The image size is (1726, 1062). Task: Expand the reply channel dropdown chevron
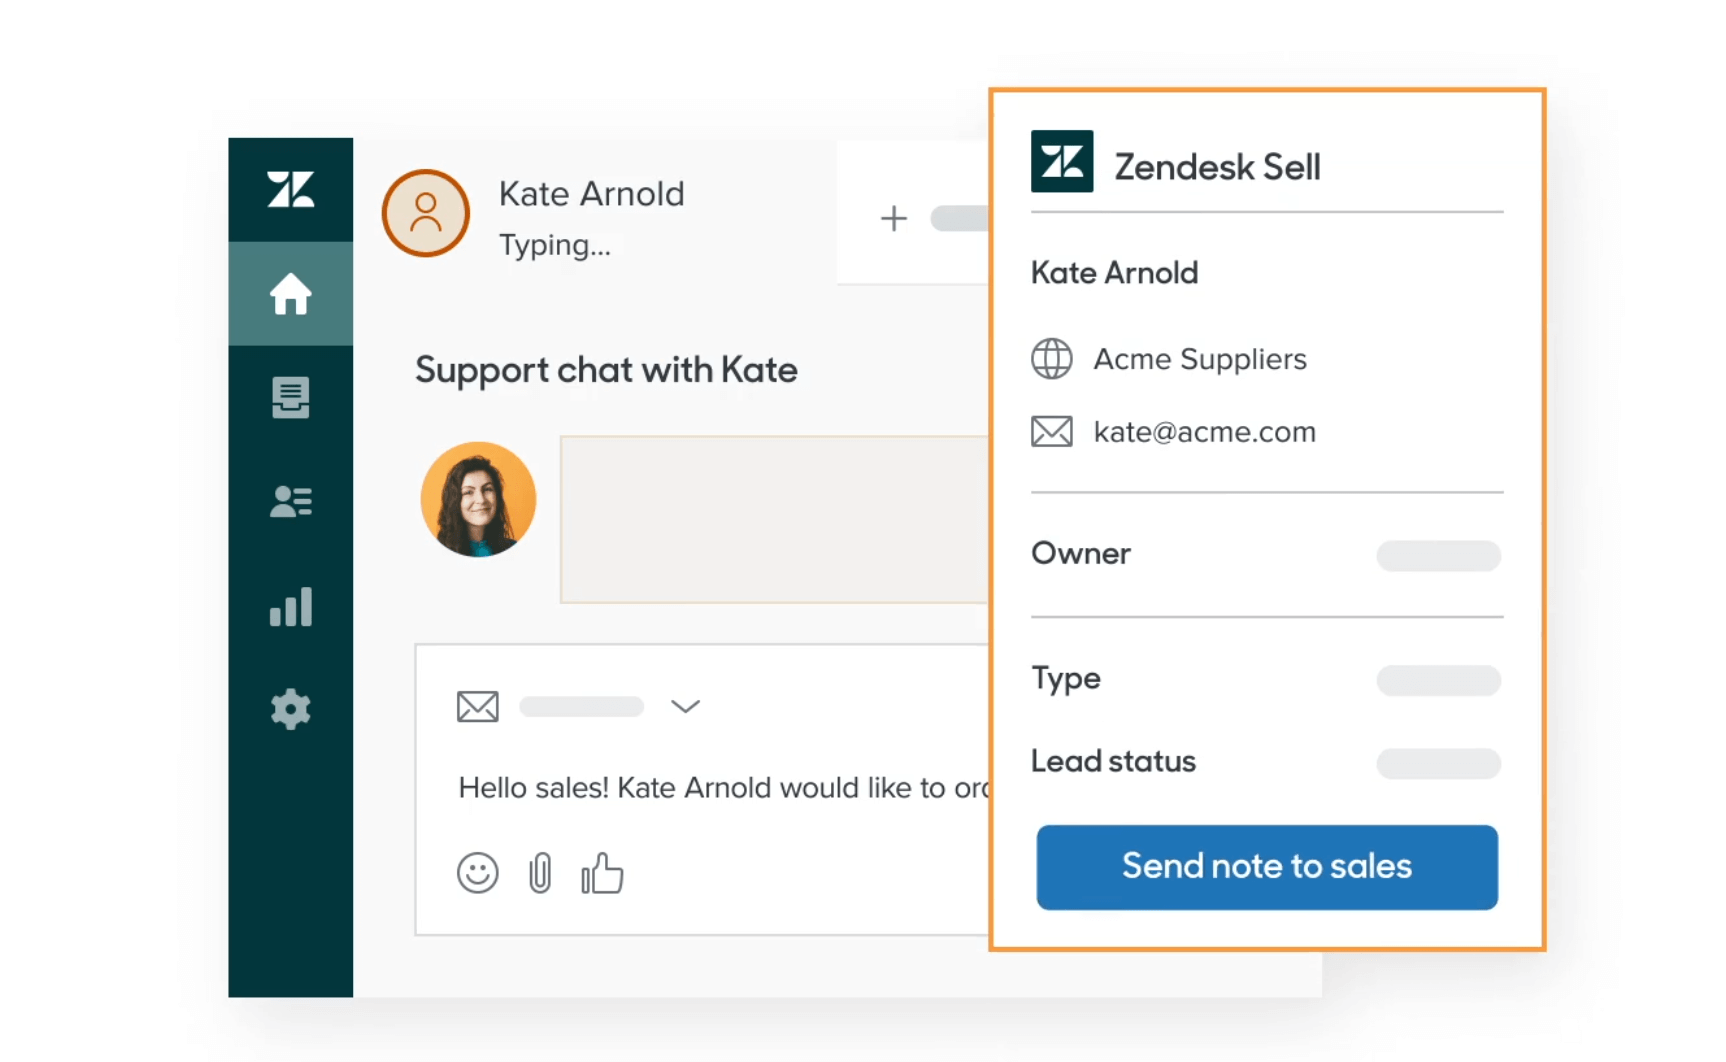point(685,706)
